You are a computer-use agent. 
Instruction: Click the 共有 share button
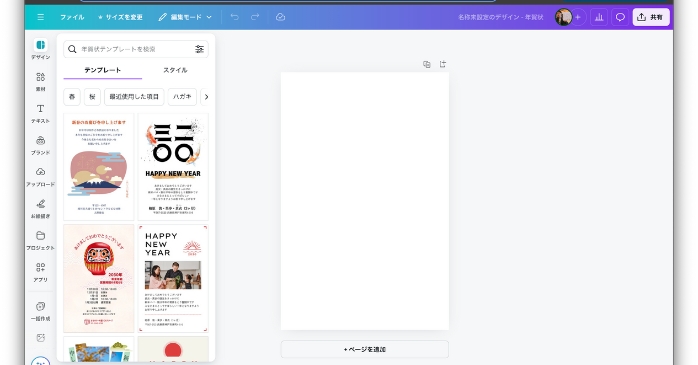click(651, 17)
